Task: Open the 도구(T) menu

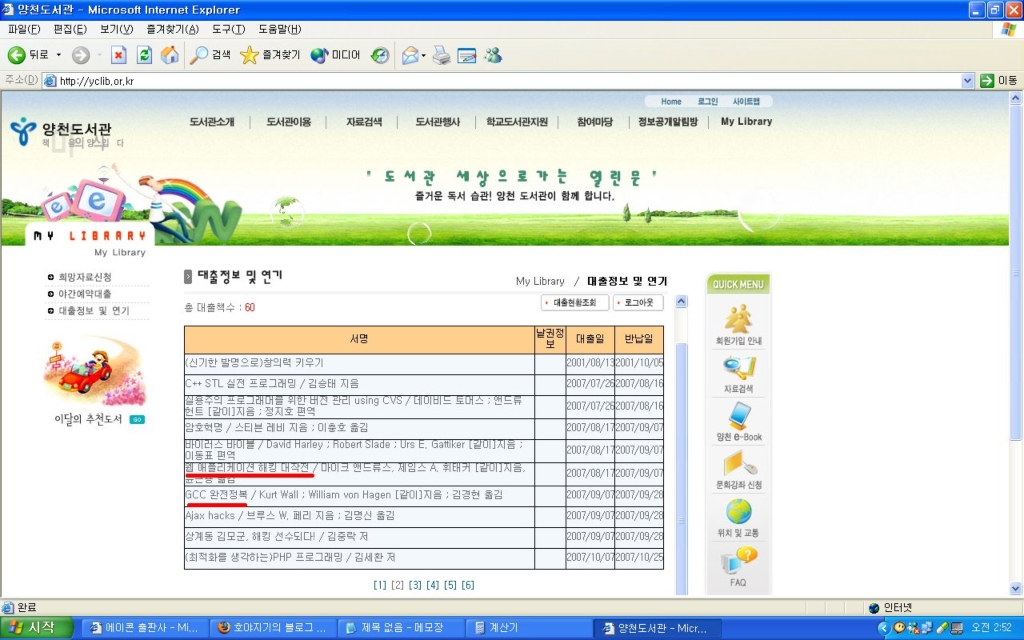Action: [x=229, y=29]
